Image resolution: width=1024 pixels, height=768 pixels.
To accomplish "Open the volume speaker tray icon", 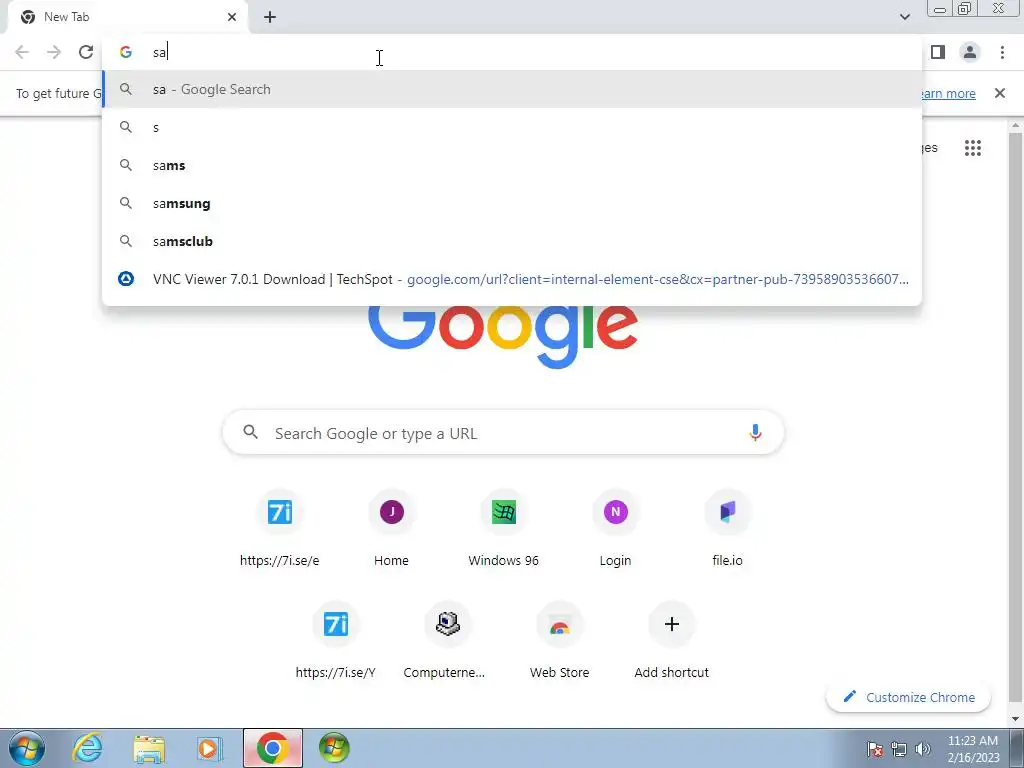I will coord(923,749).
